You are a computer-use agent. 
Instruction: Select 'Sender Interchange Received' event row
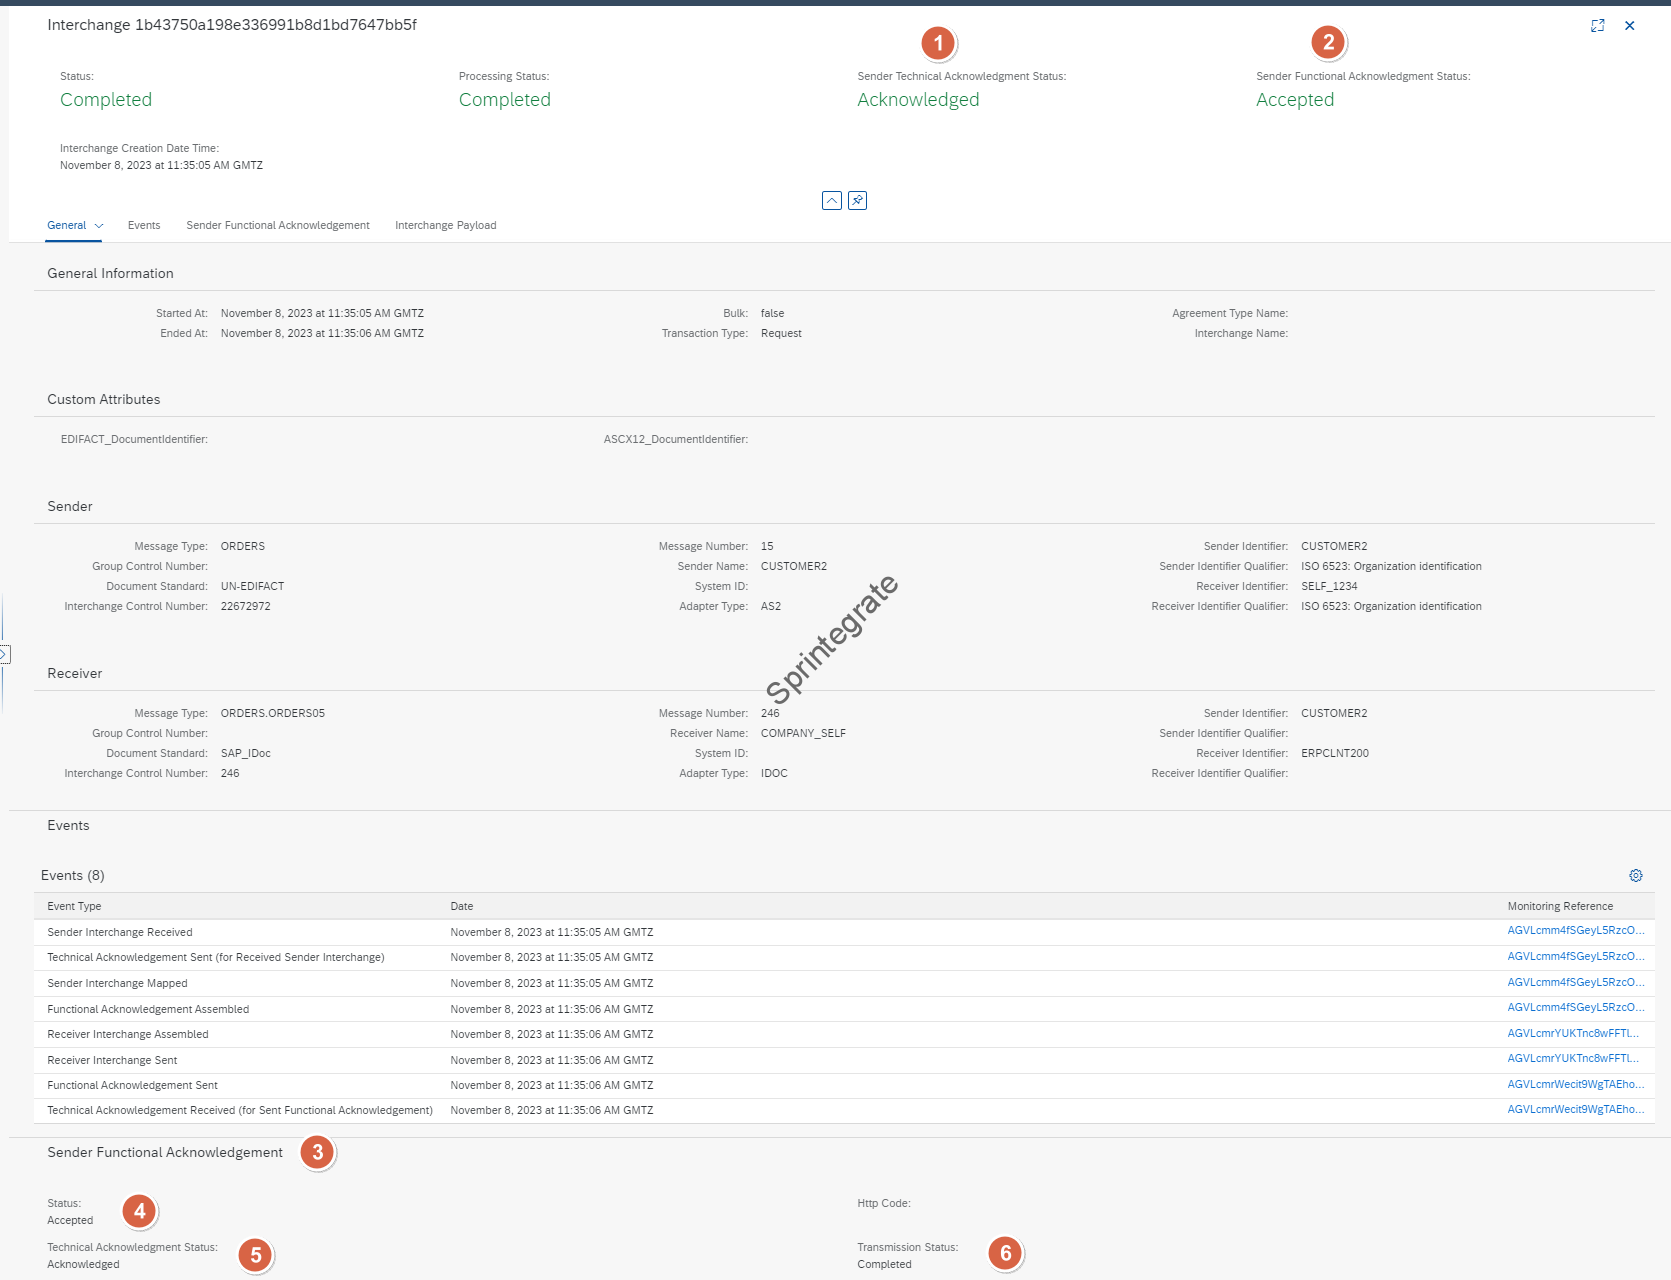844,933
